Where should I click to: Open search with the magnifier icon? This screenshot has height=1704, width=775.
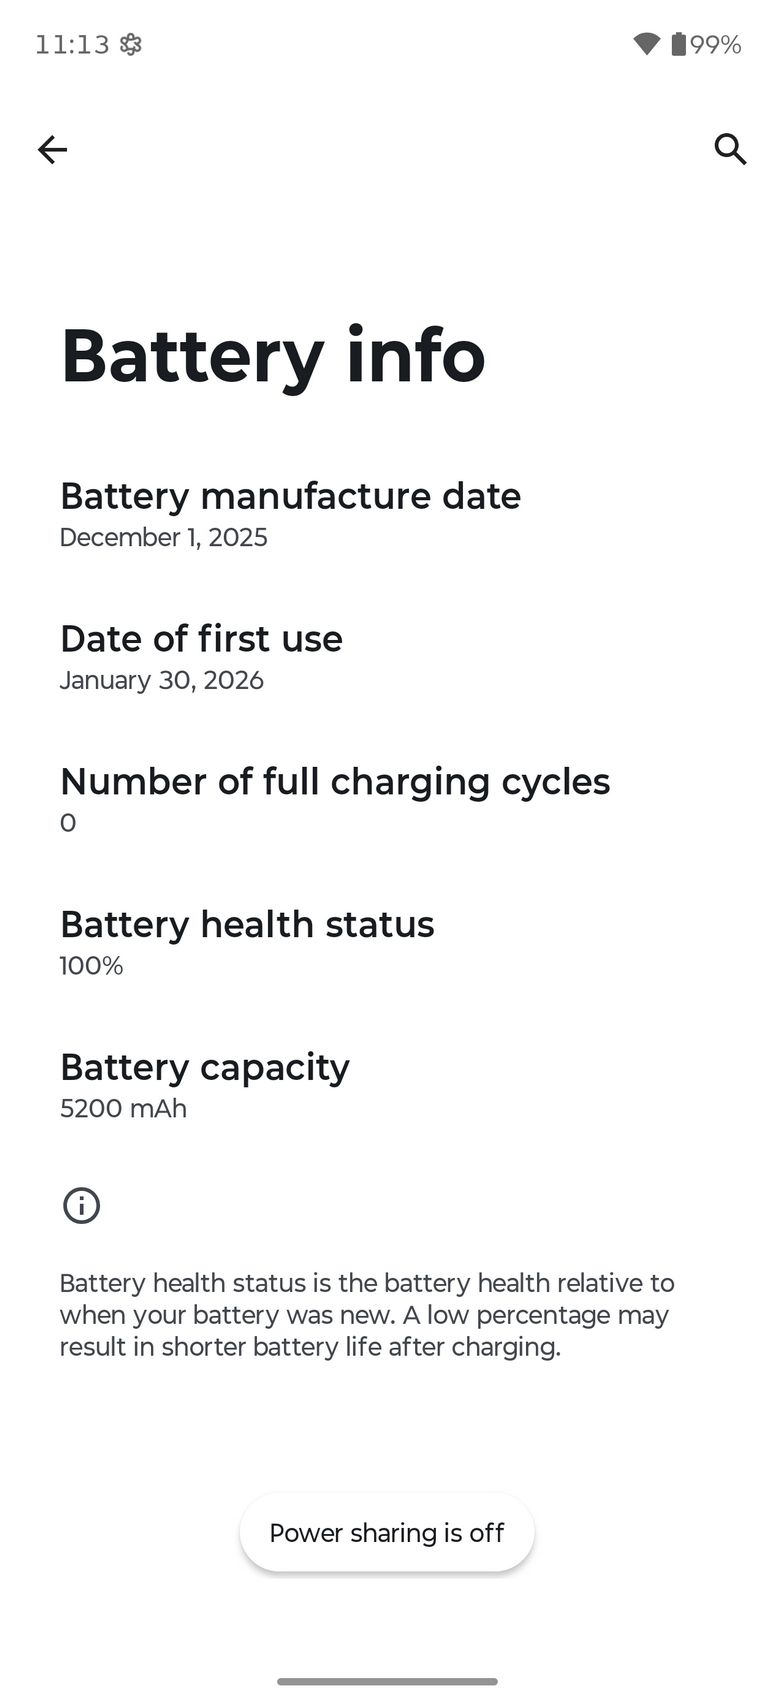(x=730, y=150)
